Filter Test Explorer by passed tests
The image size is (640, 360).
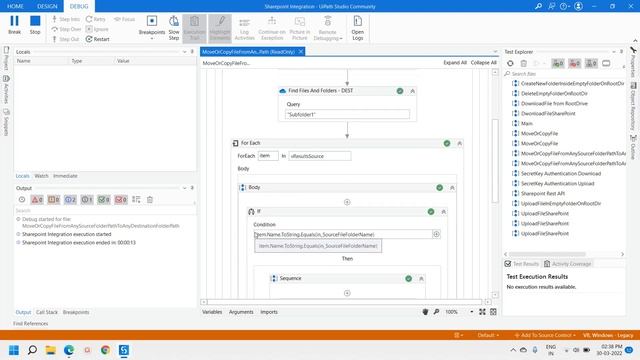[x=558, y=63]
